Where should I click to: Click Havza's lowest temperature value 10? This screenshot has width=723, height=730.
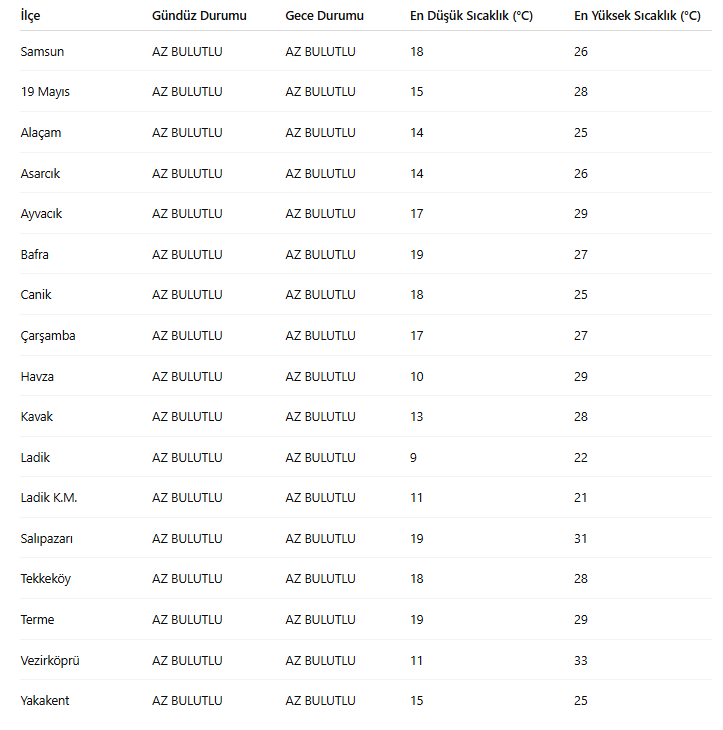[417, 377]
